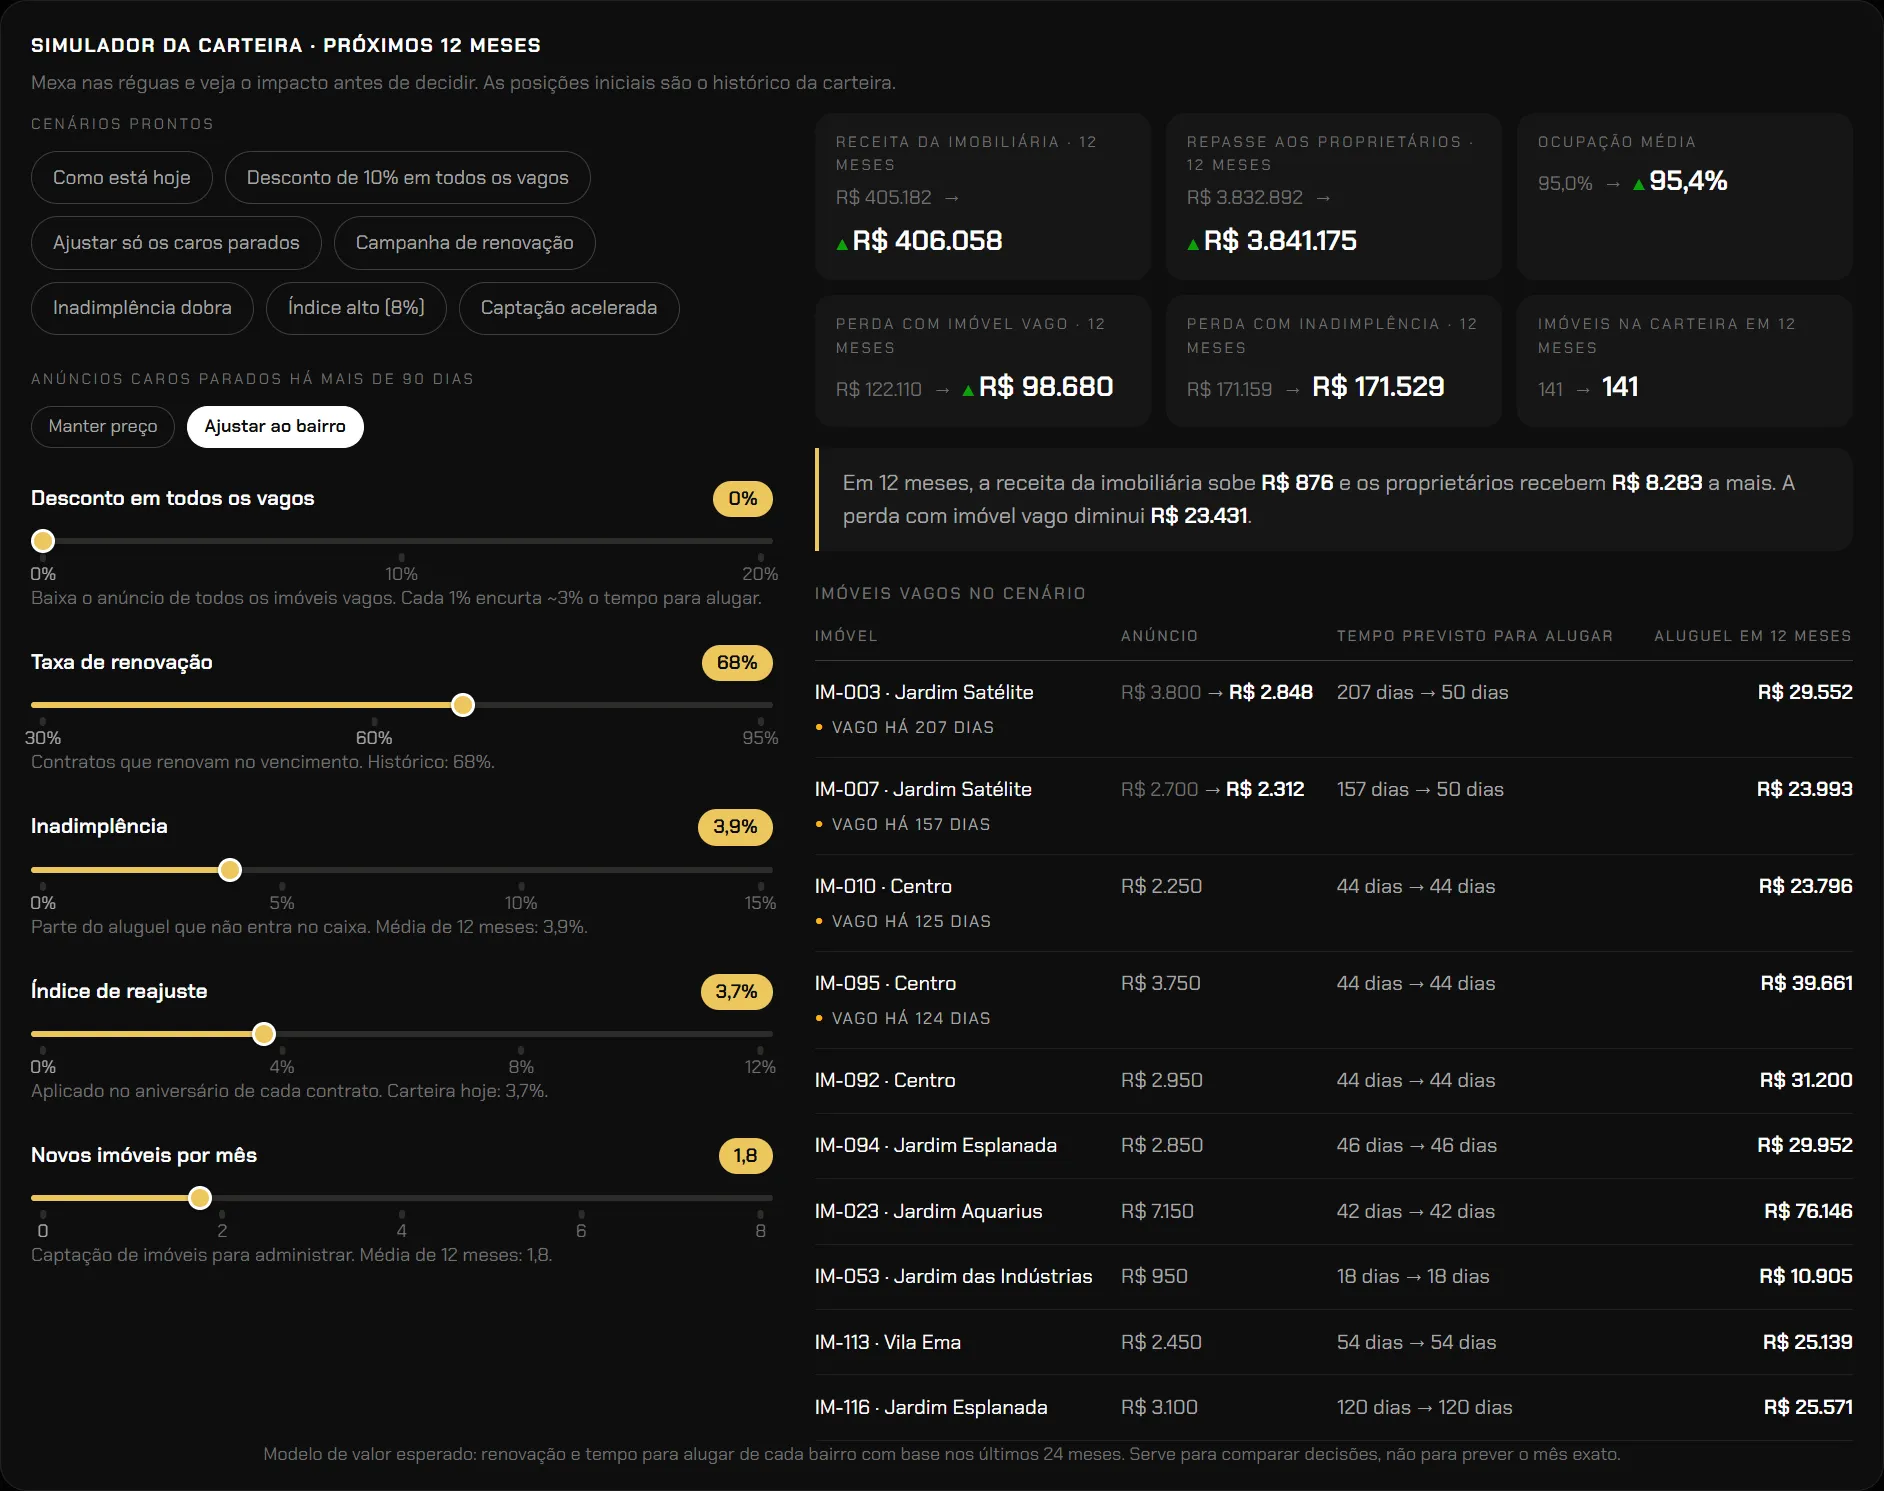
Task: Select row 'IM-010 · Centro'
Action: [x=1333, y=903]
